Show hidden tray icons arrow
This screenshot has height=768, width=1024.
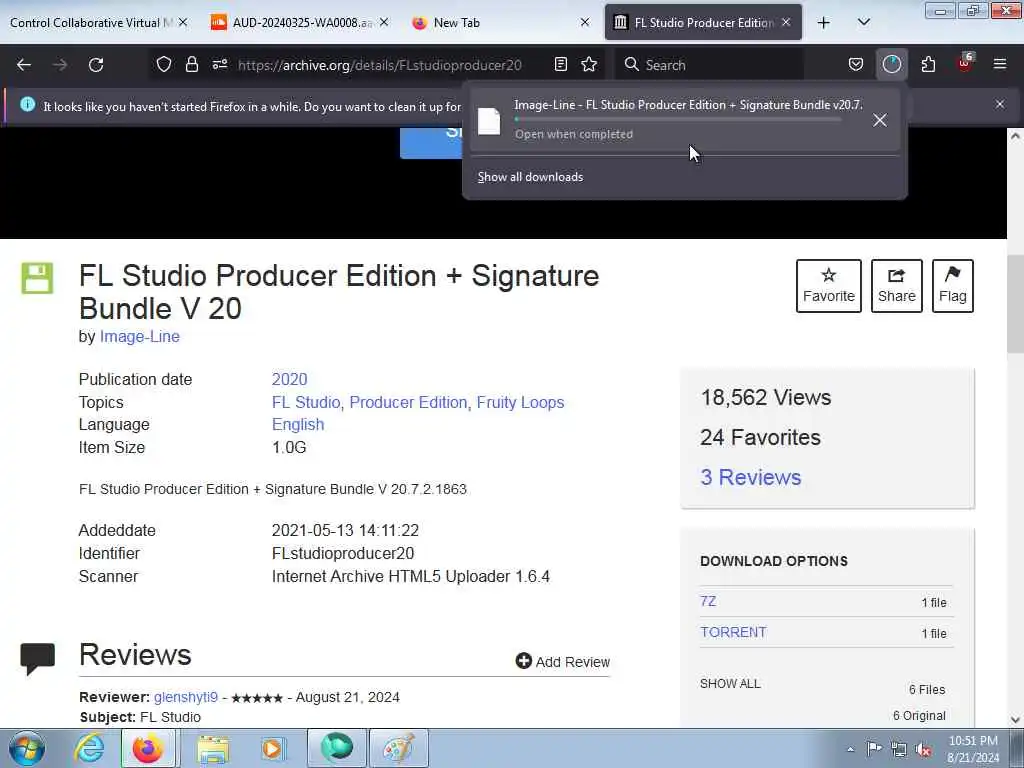850,749
